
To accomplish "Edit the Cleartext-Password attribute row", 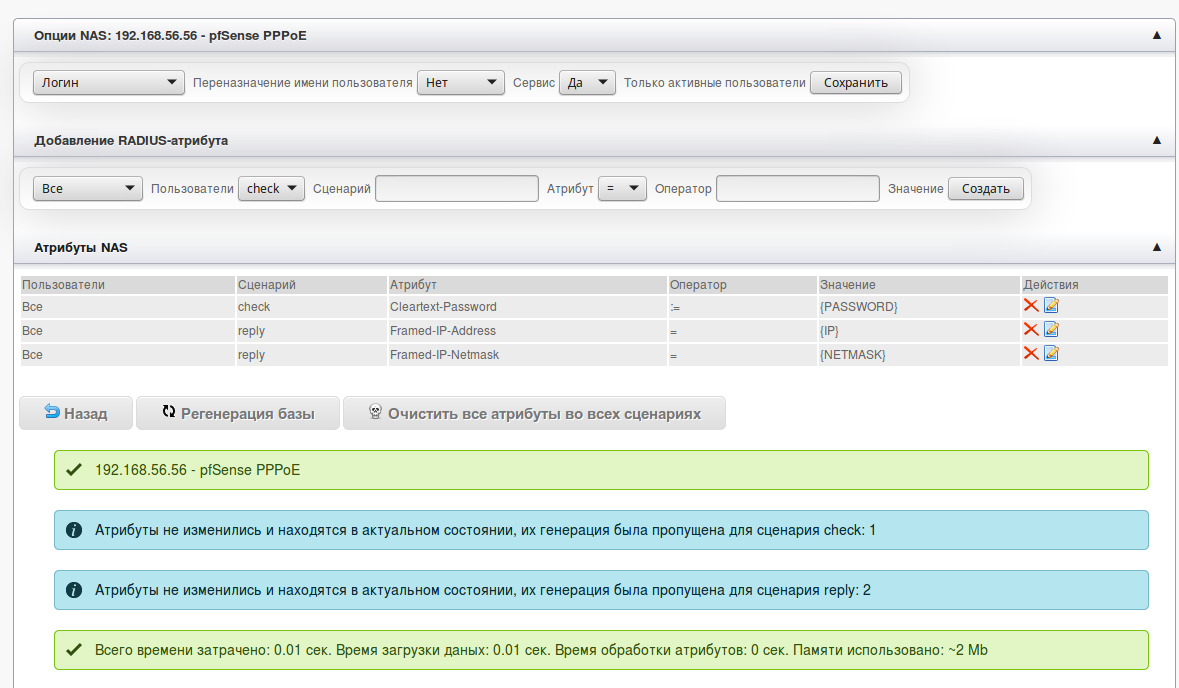I will [x=1051, y=306].
